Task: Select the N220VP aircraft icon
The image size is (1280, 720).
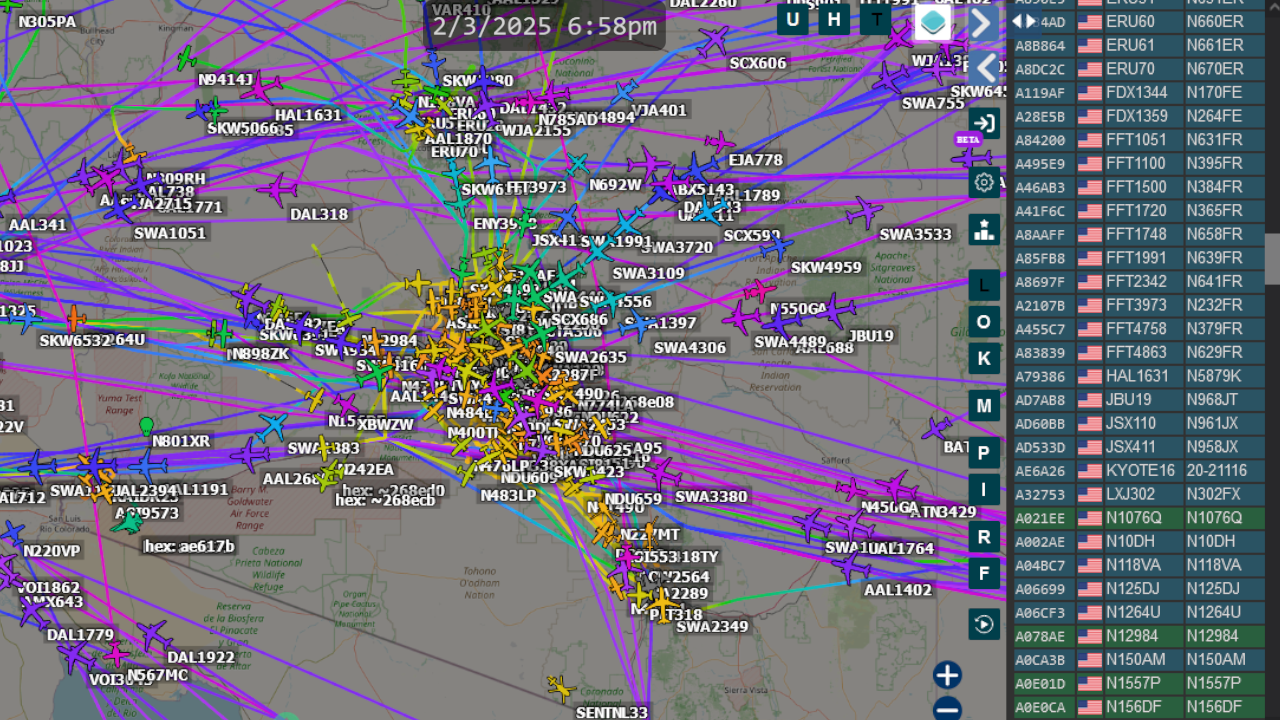Action: click(13, 534)
